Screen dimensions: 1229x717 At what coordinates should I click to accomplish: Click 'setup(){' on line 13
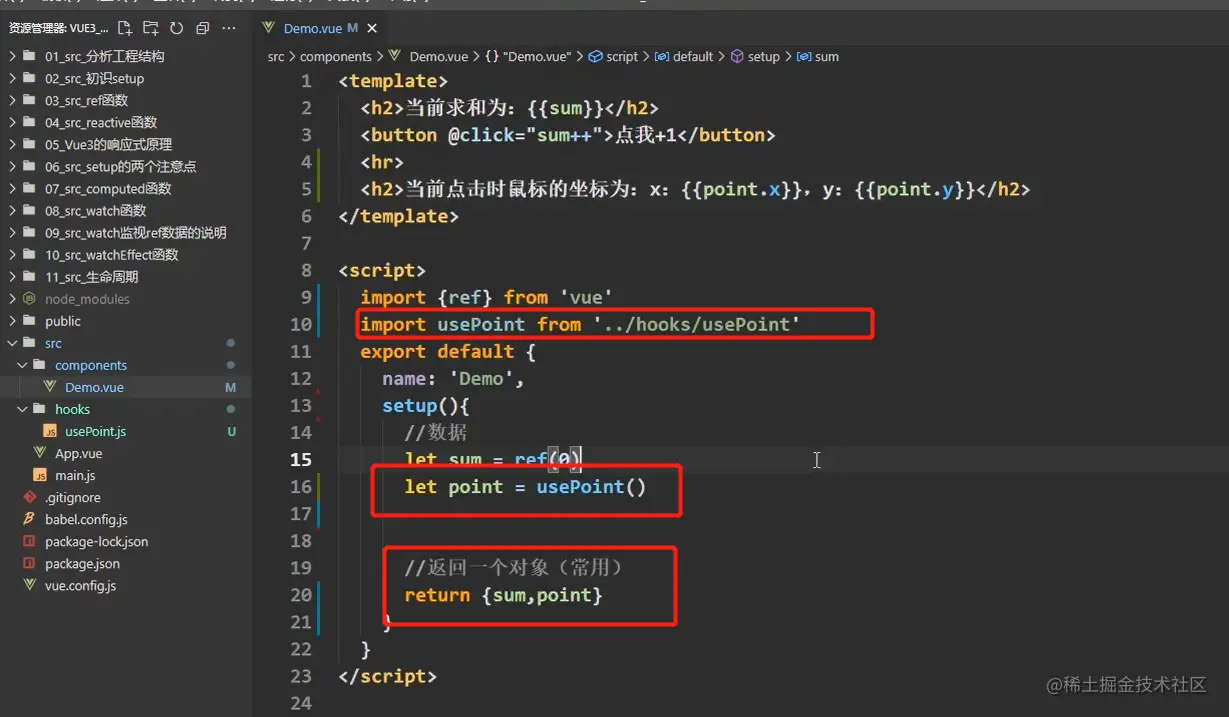coord(426,406)
